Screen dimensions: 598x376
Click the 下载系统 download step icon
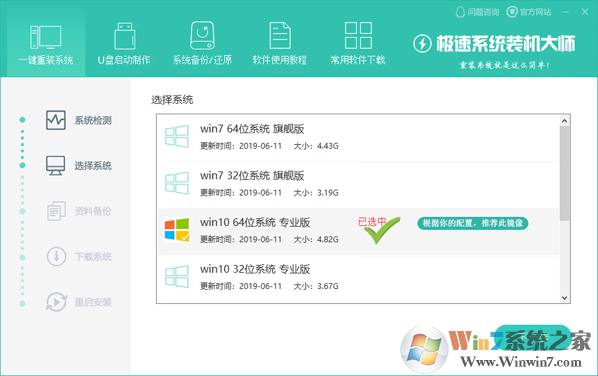(56, 256)
